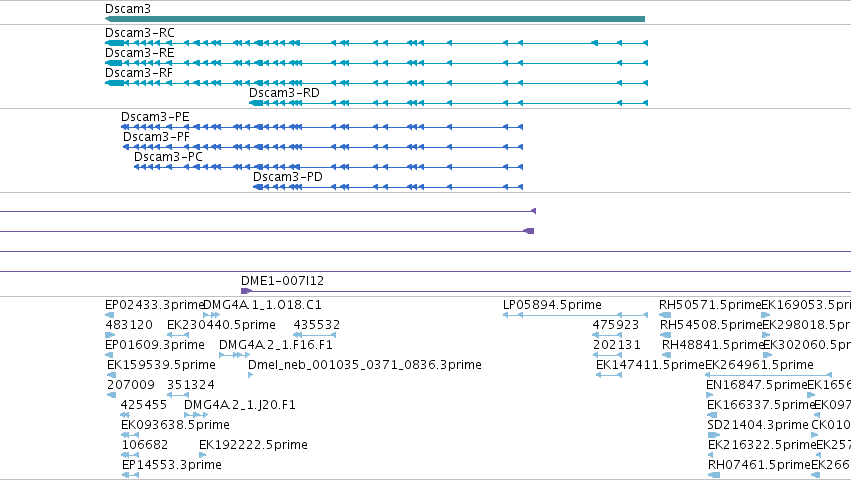This screenshot has height=480, width=851.
Task: Select feature 202131
Action: (x=617, y=345)
